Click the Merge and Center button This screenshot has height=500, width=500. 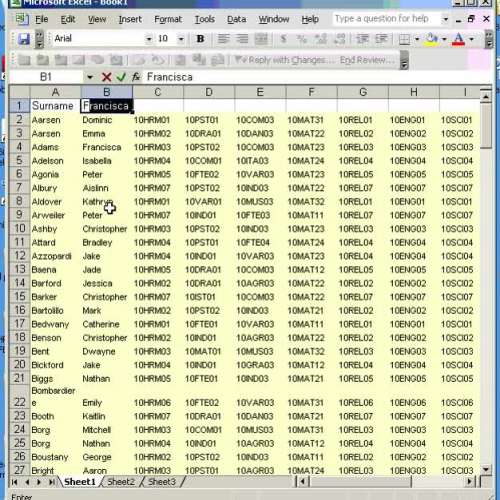(x=261, y=39)
